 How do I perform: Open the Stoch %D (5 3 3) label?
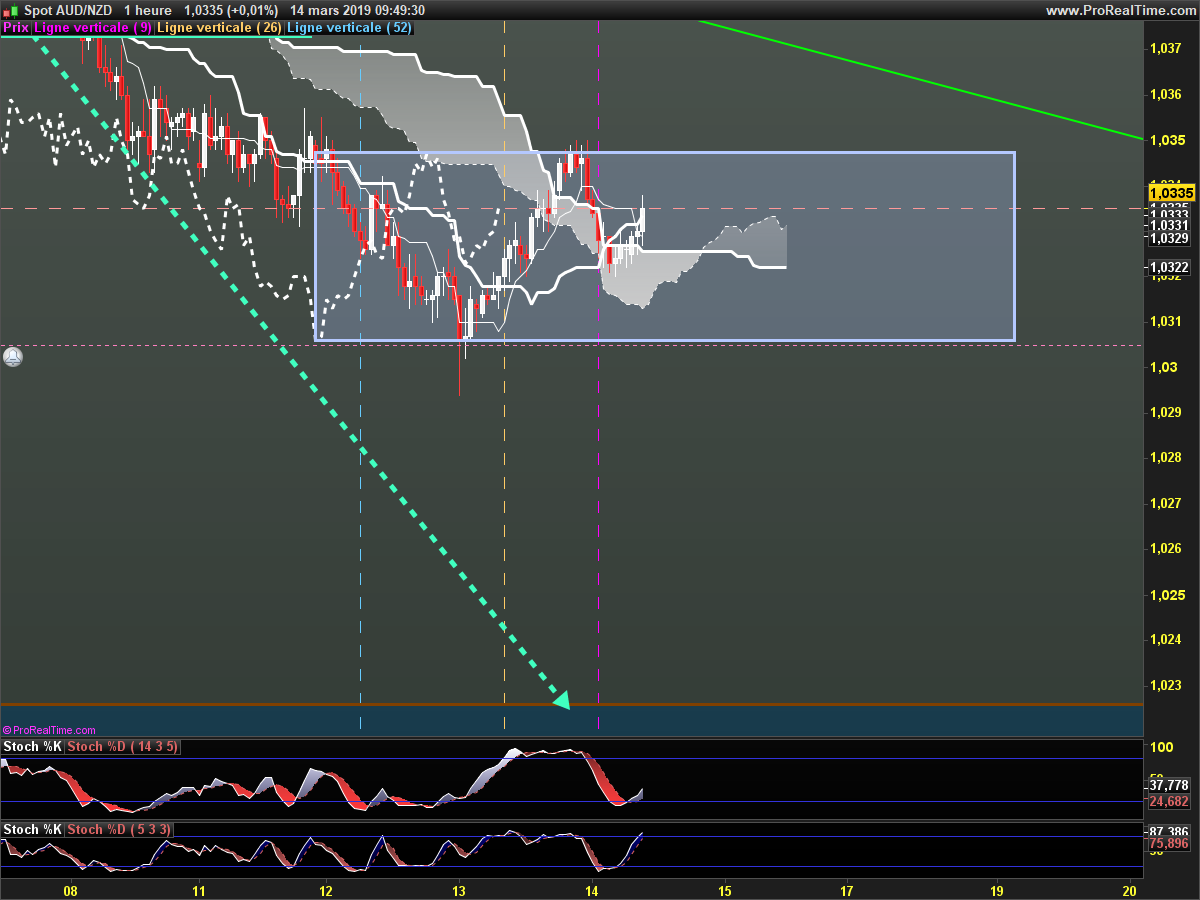click(x=119, y=830)
